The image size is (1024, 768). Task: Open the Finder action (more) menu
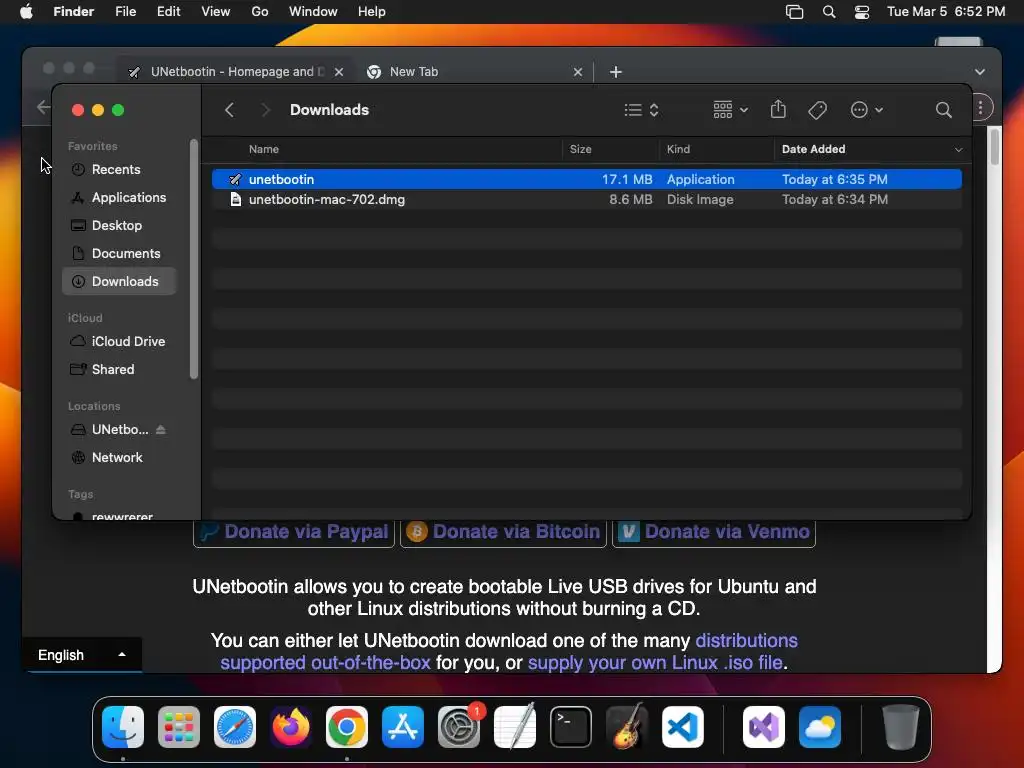point(867,110)
